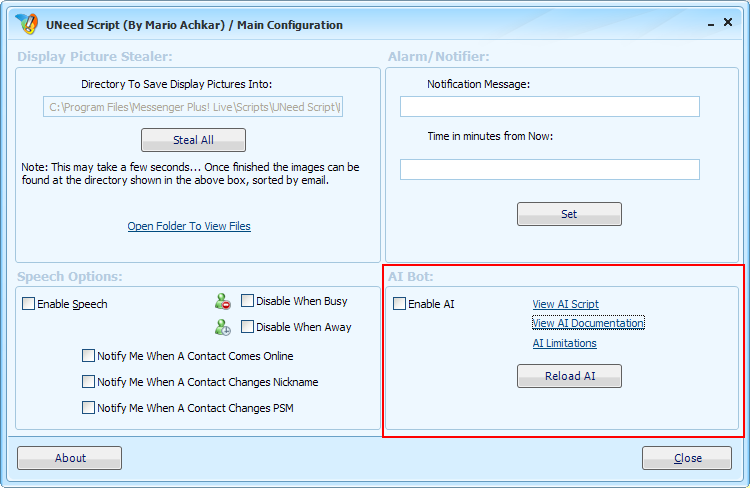Viewport: 750px width, 488px height.
Task: Enable the Enable Speech checkbox
Action: (28, 304)
